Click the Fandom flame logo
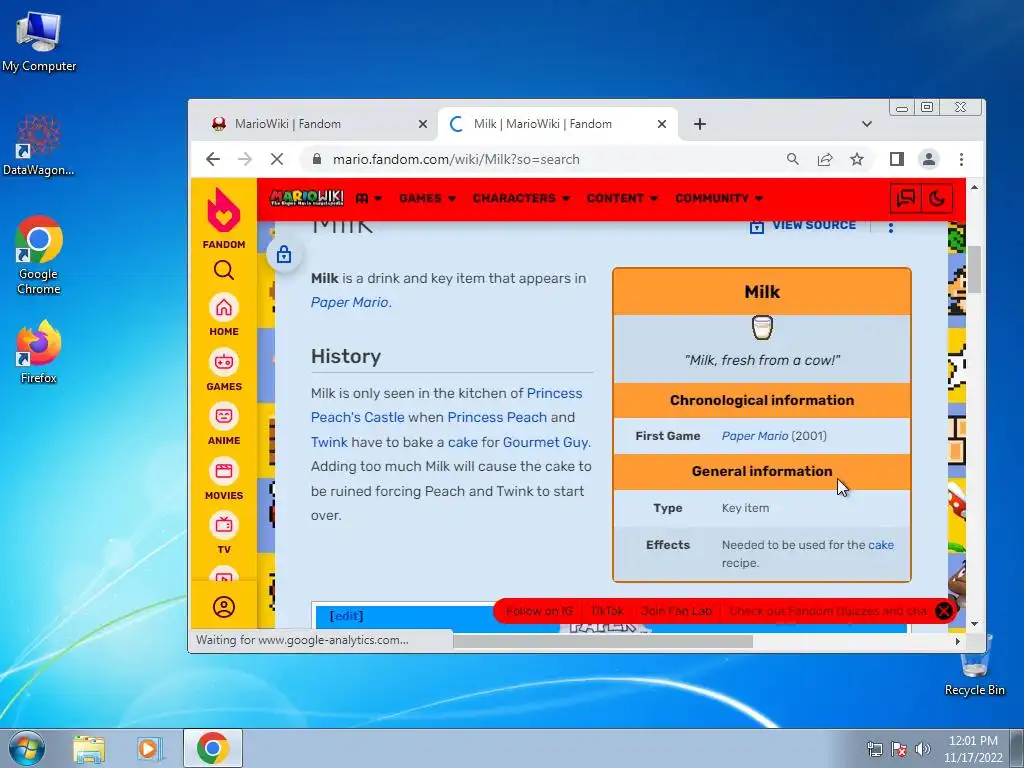The height and width of the screenshot is (768, 1024). click(223, 210)
